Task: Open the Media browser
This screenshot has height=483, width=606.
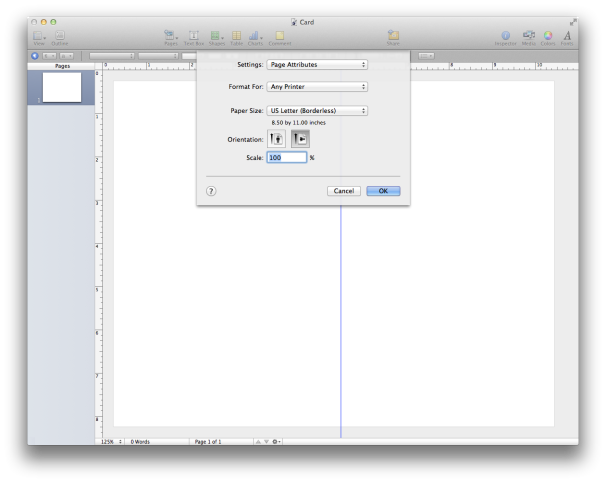Action: [529, 37]
